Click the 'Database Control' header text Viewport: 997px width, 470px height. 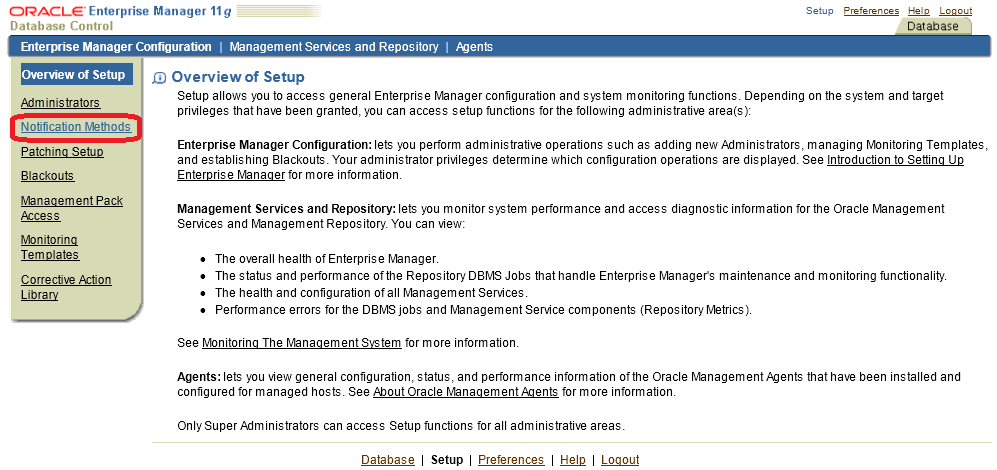pyautogui.click(x=62, y=26)
